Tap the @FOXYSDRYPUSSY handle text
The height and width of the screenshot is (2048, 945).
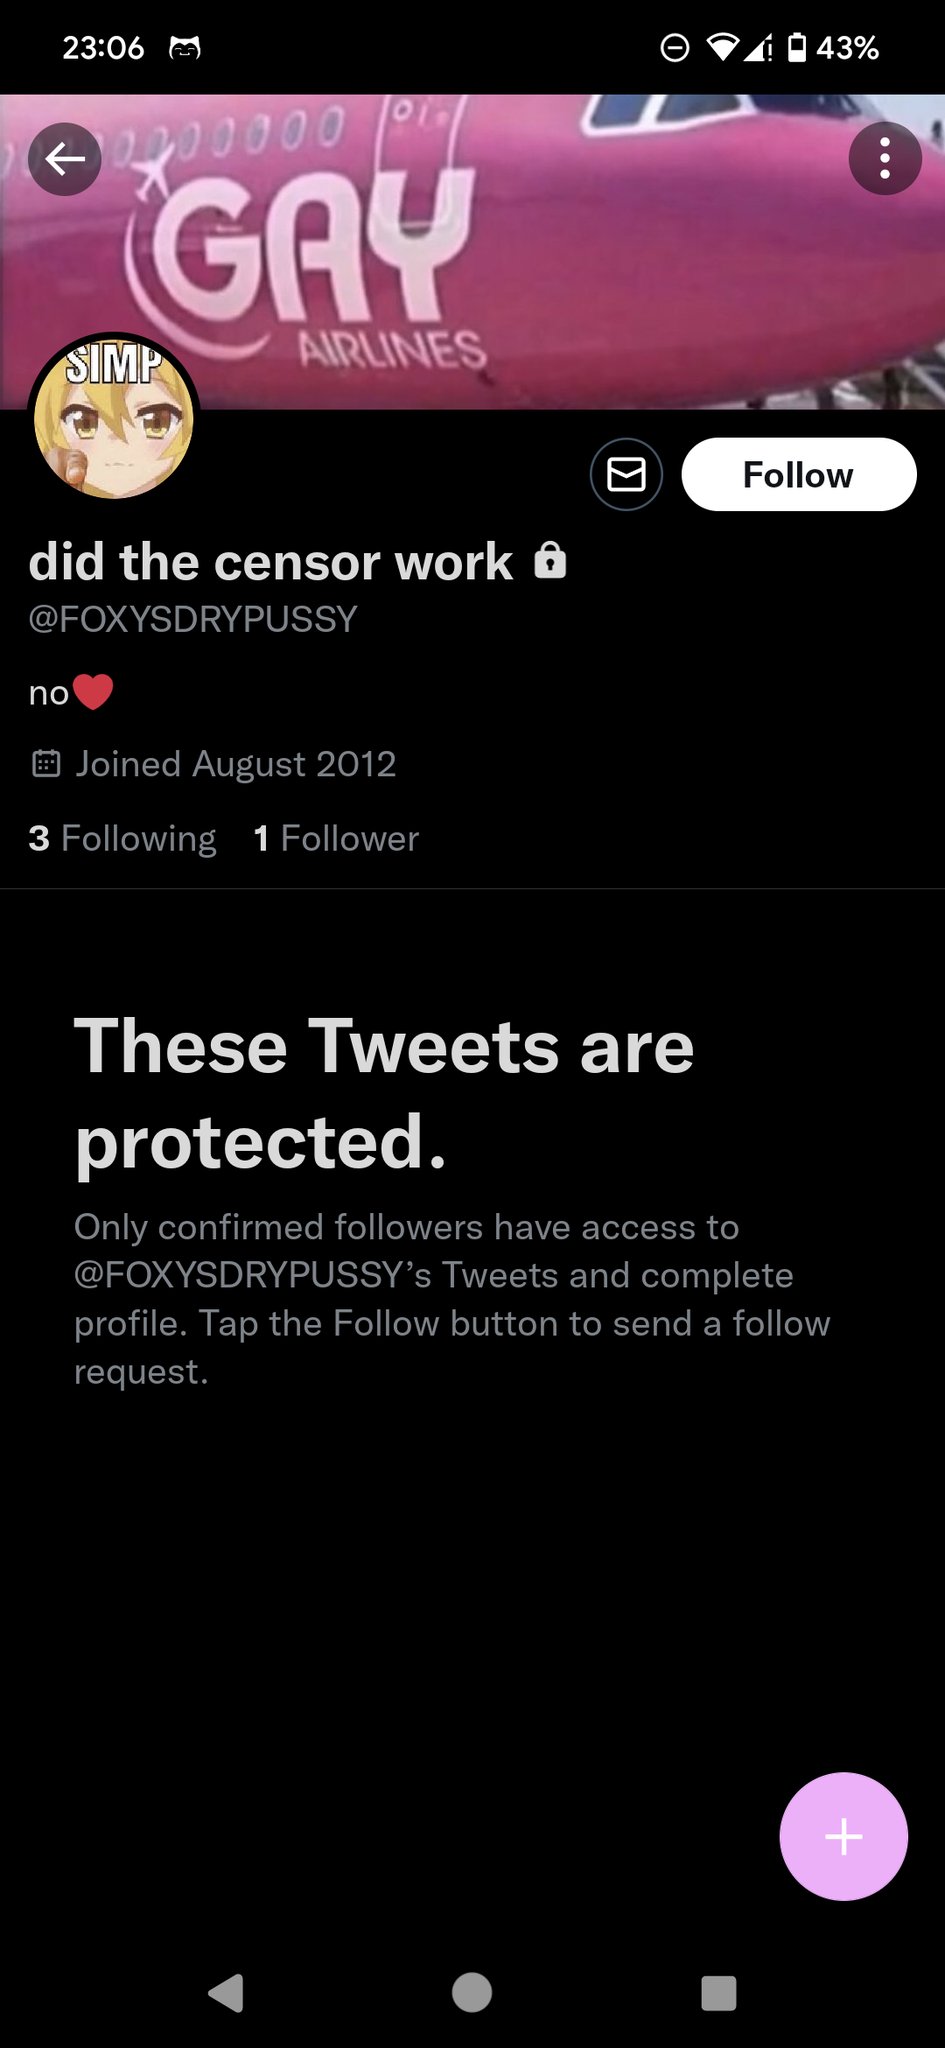pyautogui.click(x=193, y=619)
